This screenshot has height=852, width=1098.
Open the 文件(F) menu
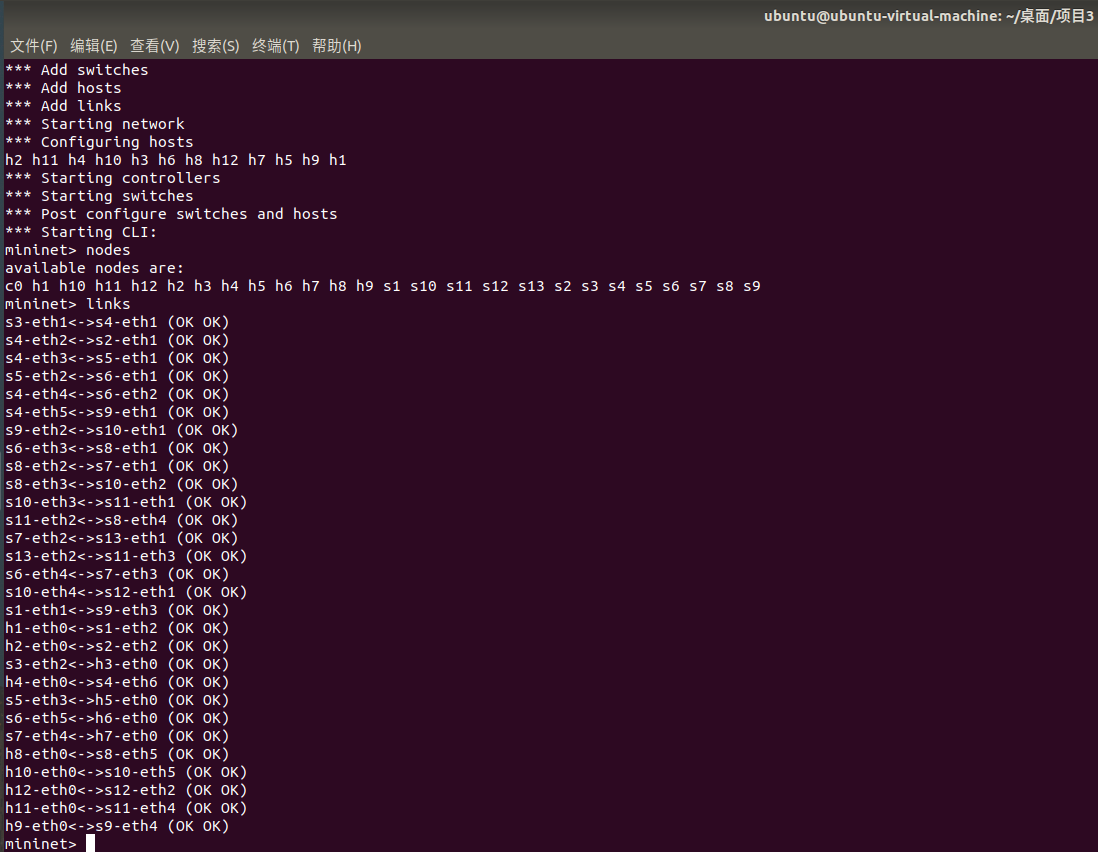(34, 46)
